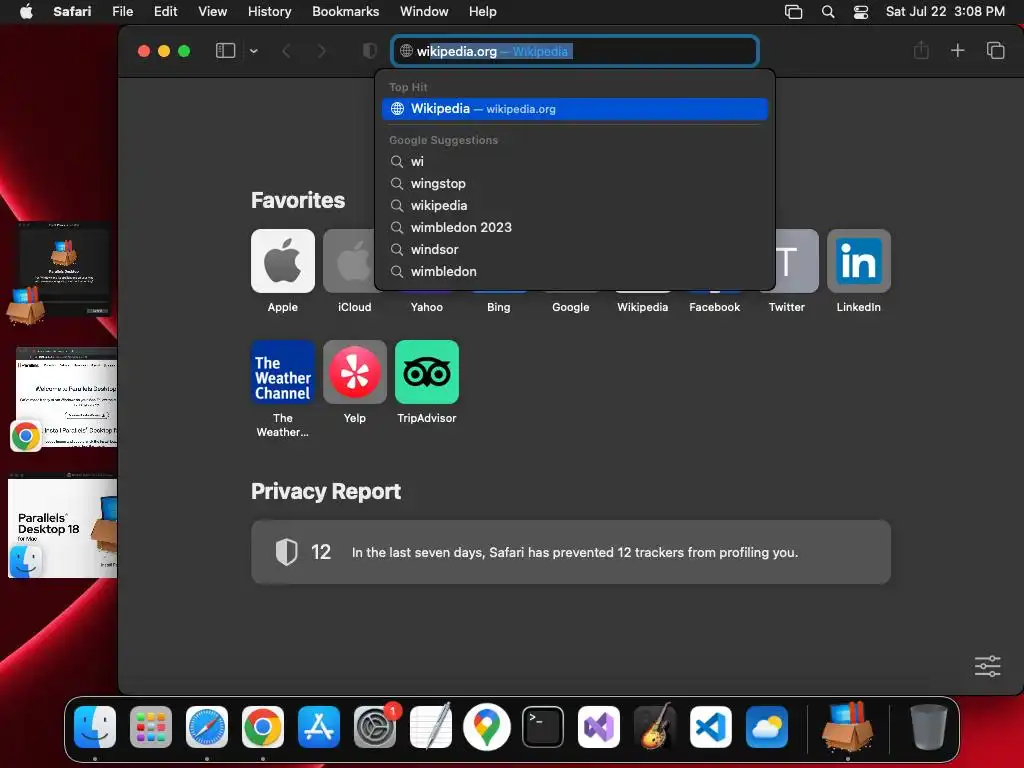Choose the 'windsor' suggestion

pos(575,249)
